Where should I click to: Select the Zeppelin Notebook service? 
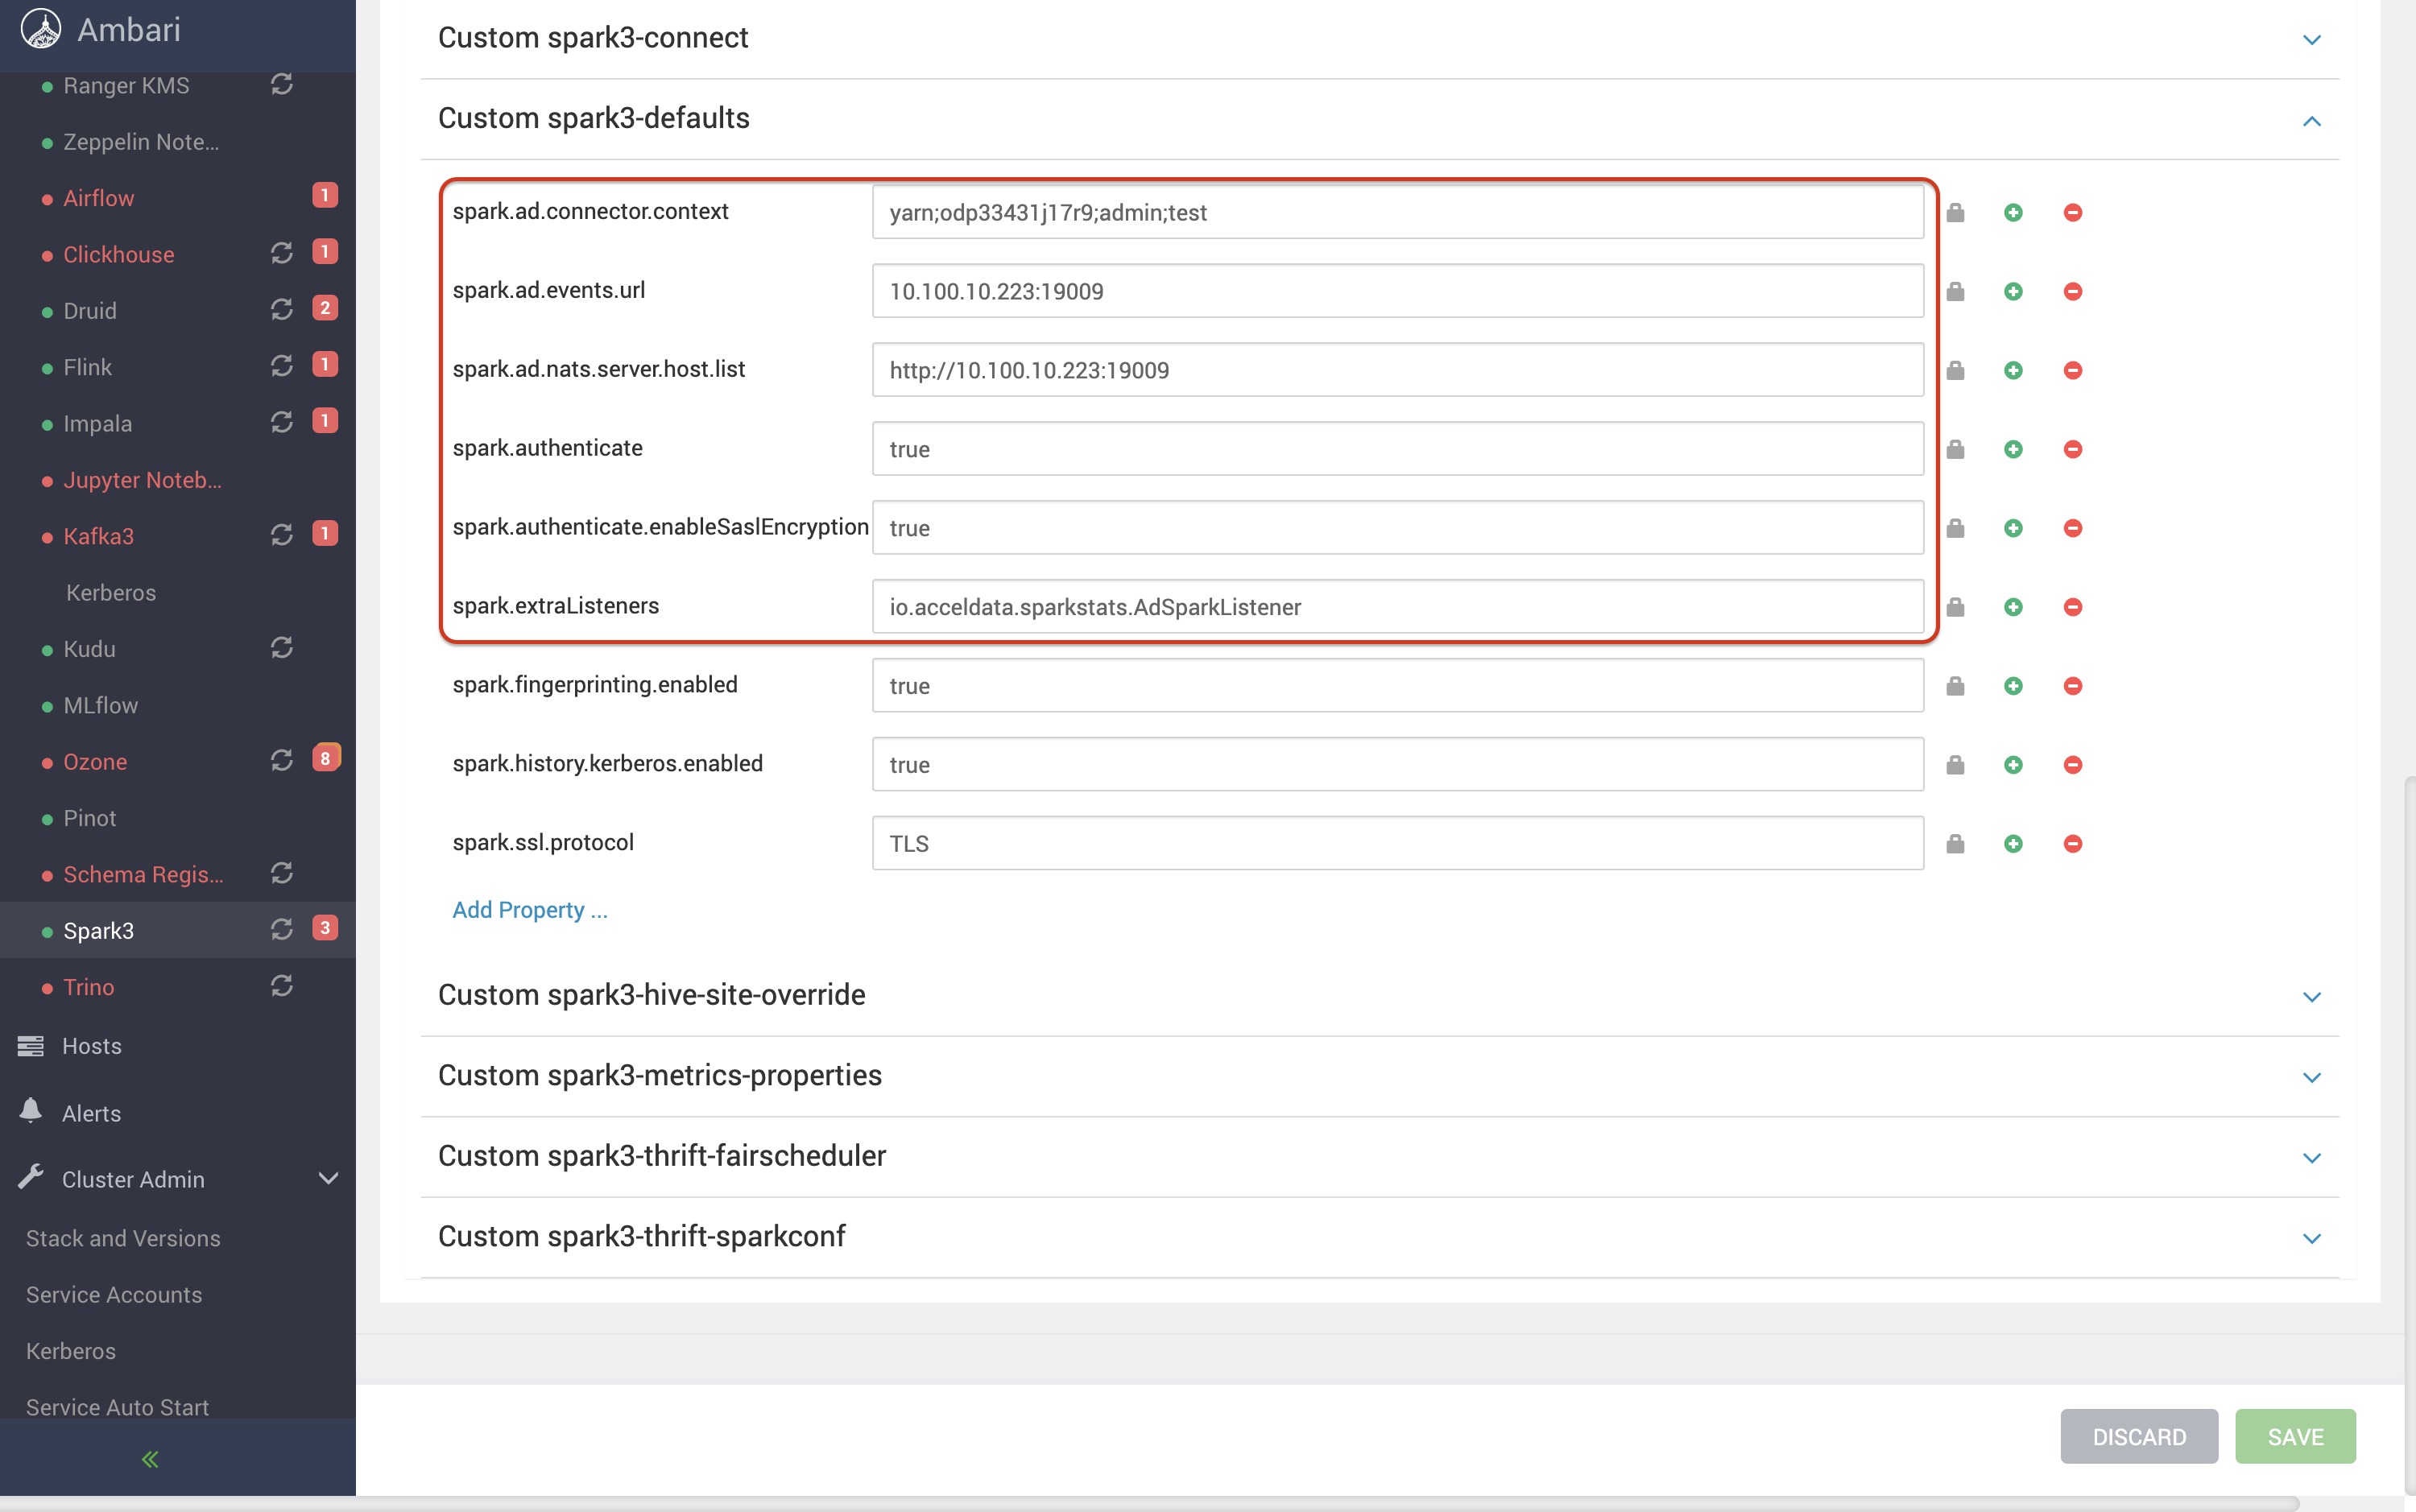pyautogui.click(x=141, y=142)
